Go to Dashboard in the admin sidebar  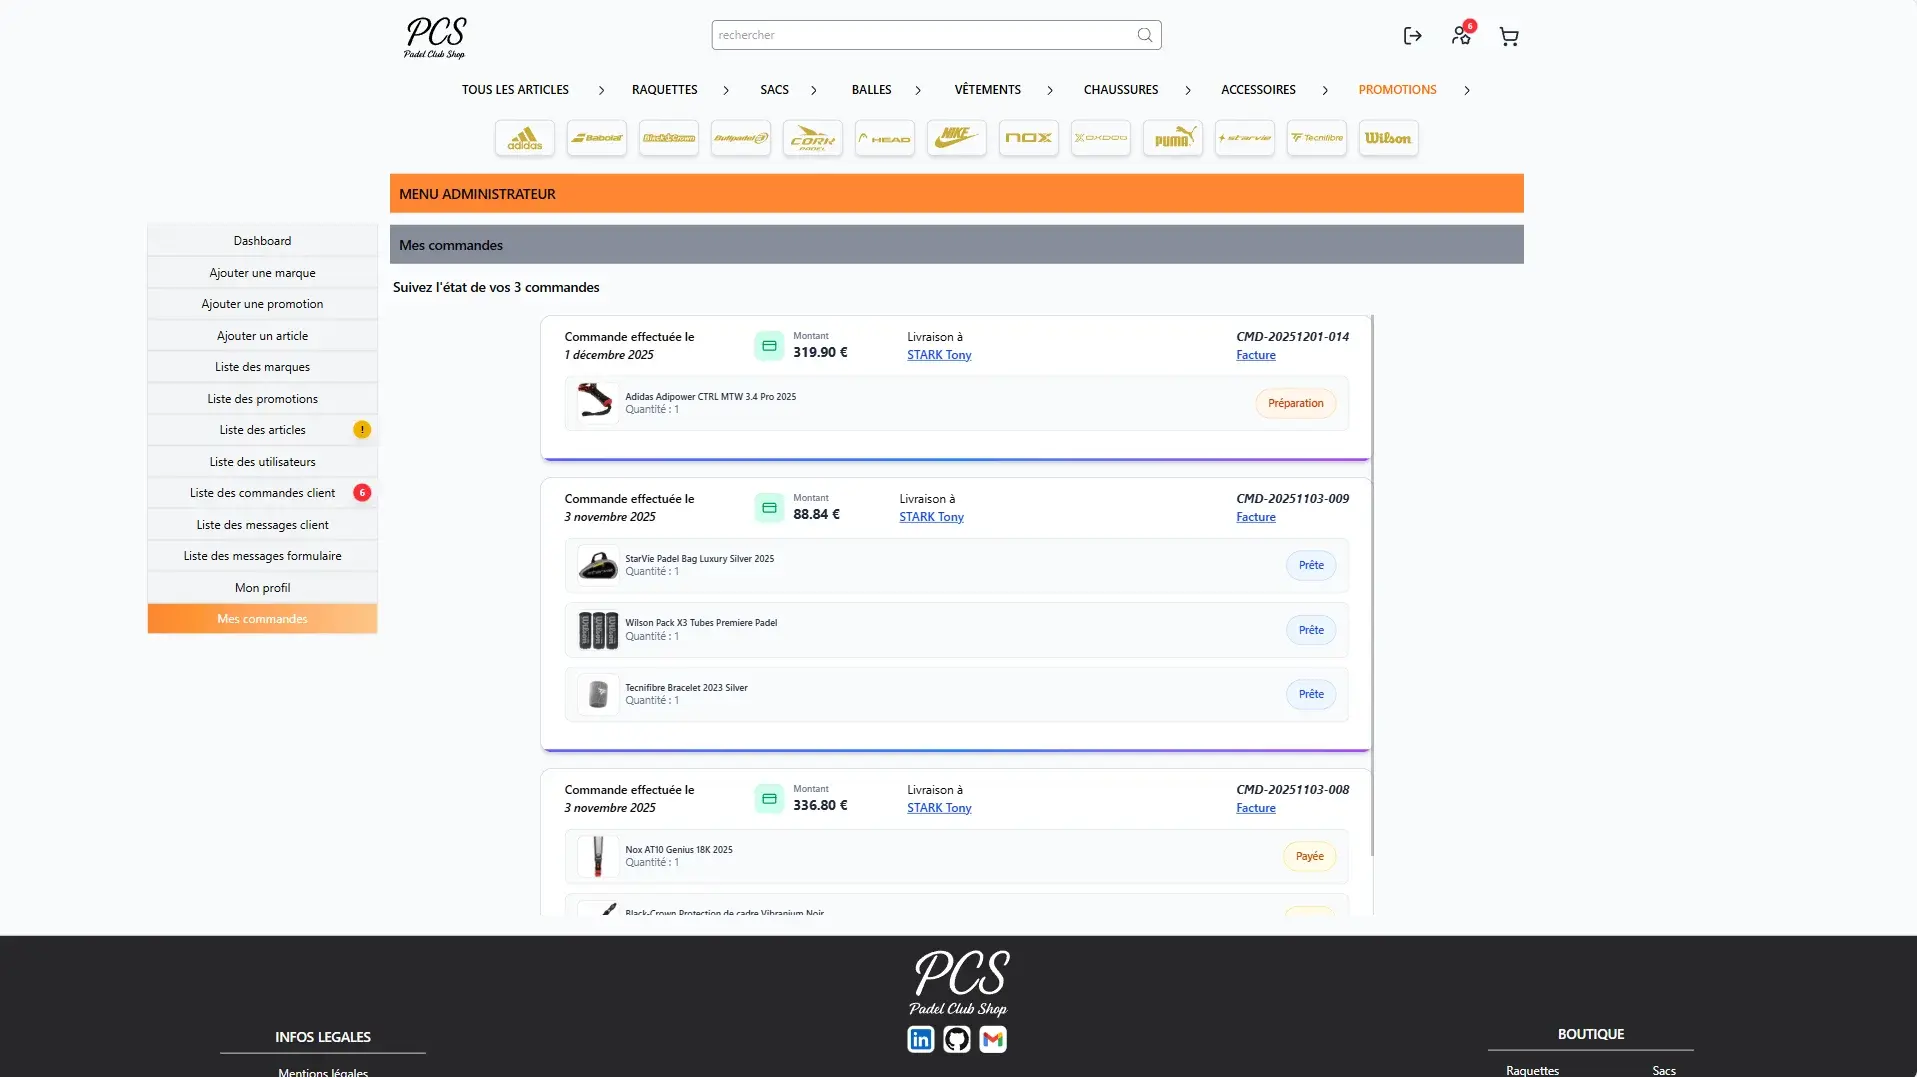point(262,241)
